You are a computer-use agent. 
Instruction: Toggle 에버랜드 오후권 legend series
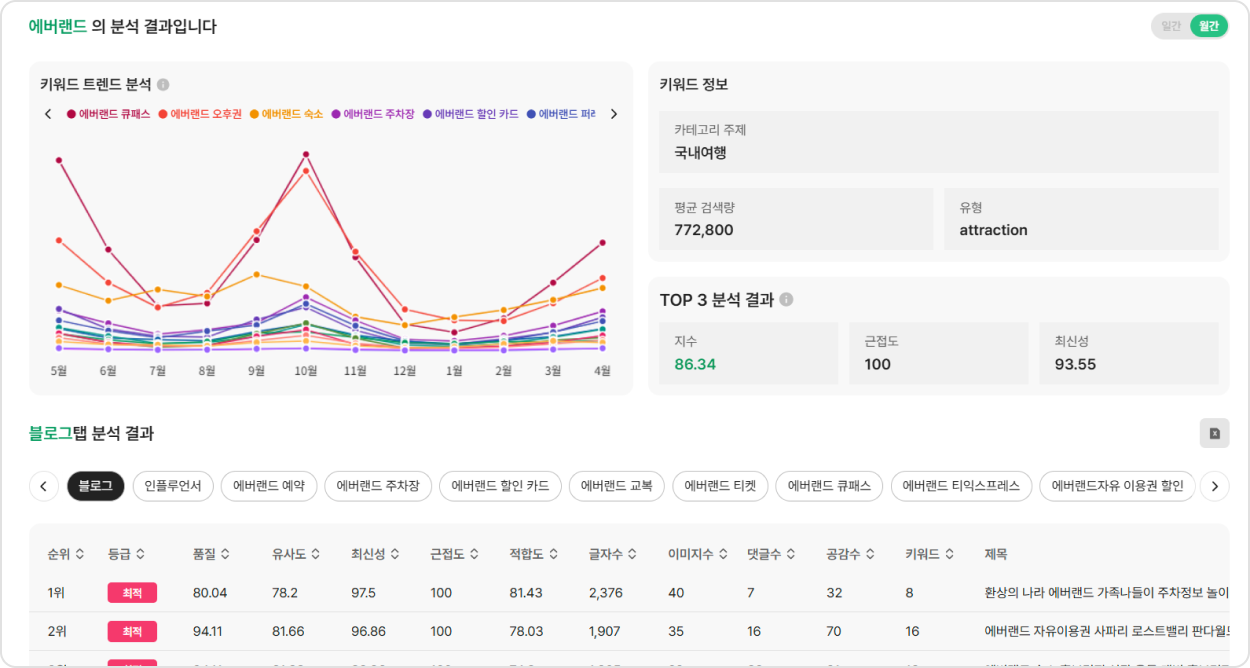pos(200,114)
